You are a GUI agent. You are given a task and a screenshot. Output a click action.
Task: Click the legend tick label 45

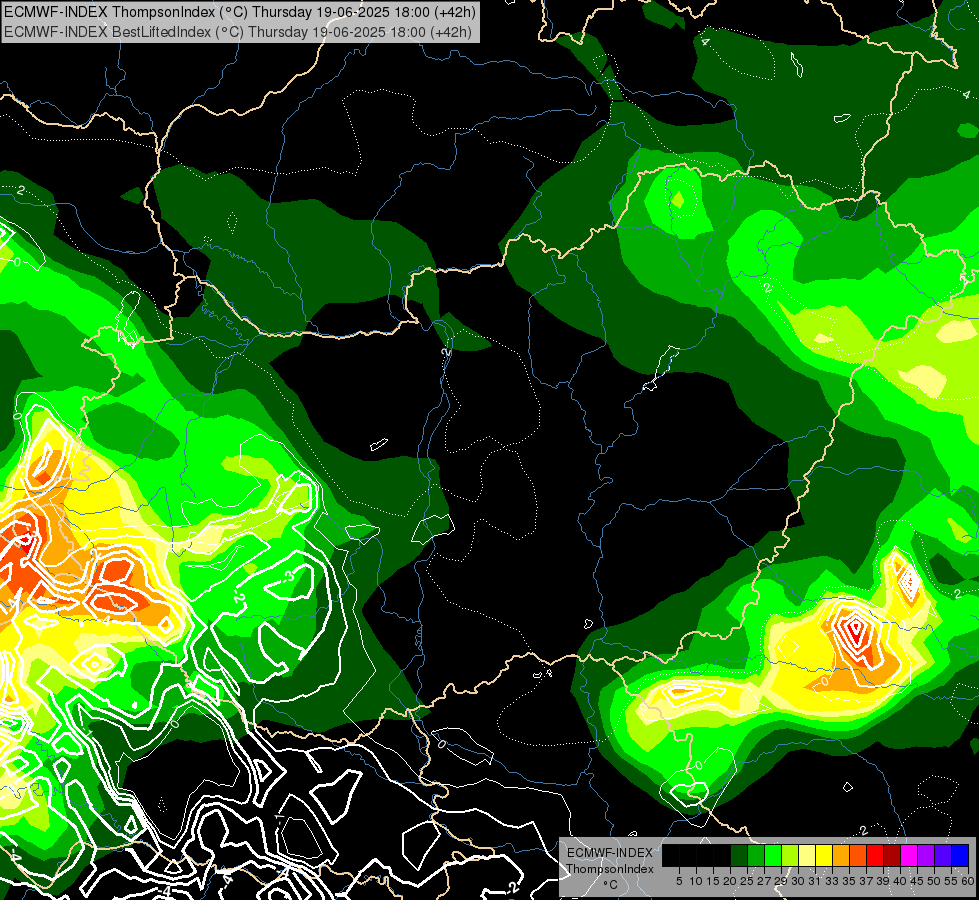point(917,881)
